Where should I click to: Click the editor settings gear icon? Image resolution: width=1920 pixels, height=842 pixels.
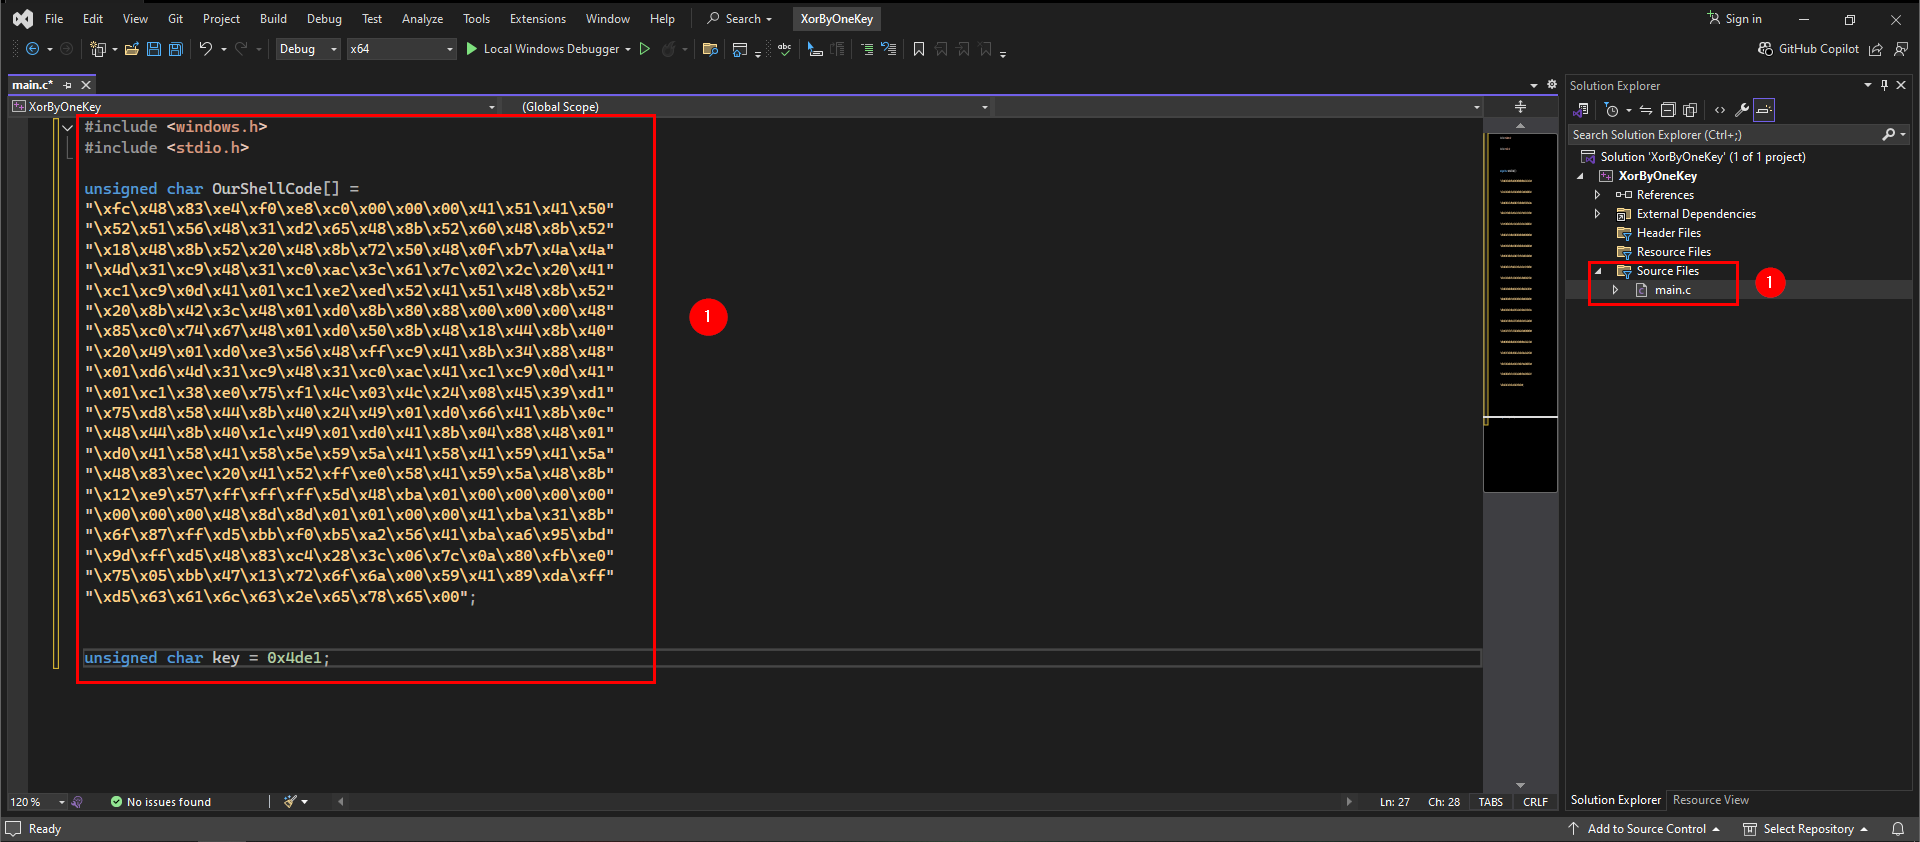pyautogui.click(x=1552, y=85)
